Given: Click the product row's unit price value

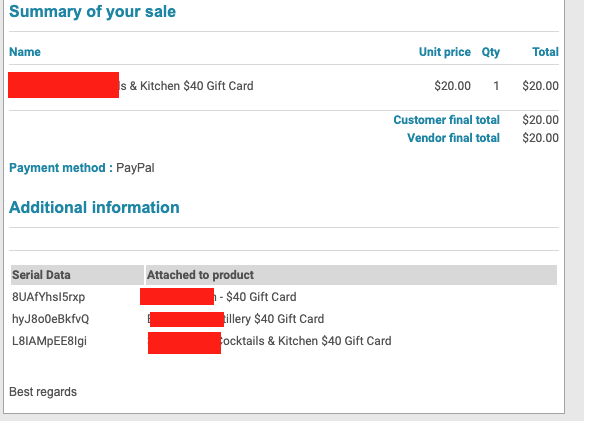Looking at the screenshot, I should coord(452,86).
